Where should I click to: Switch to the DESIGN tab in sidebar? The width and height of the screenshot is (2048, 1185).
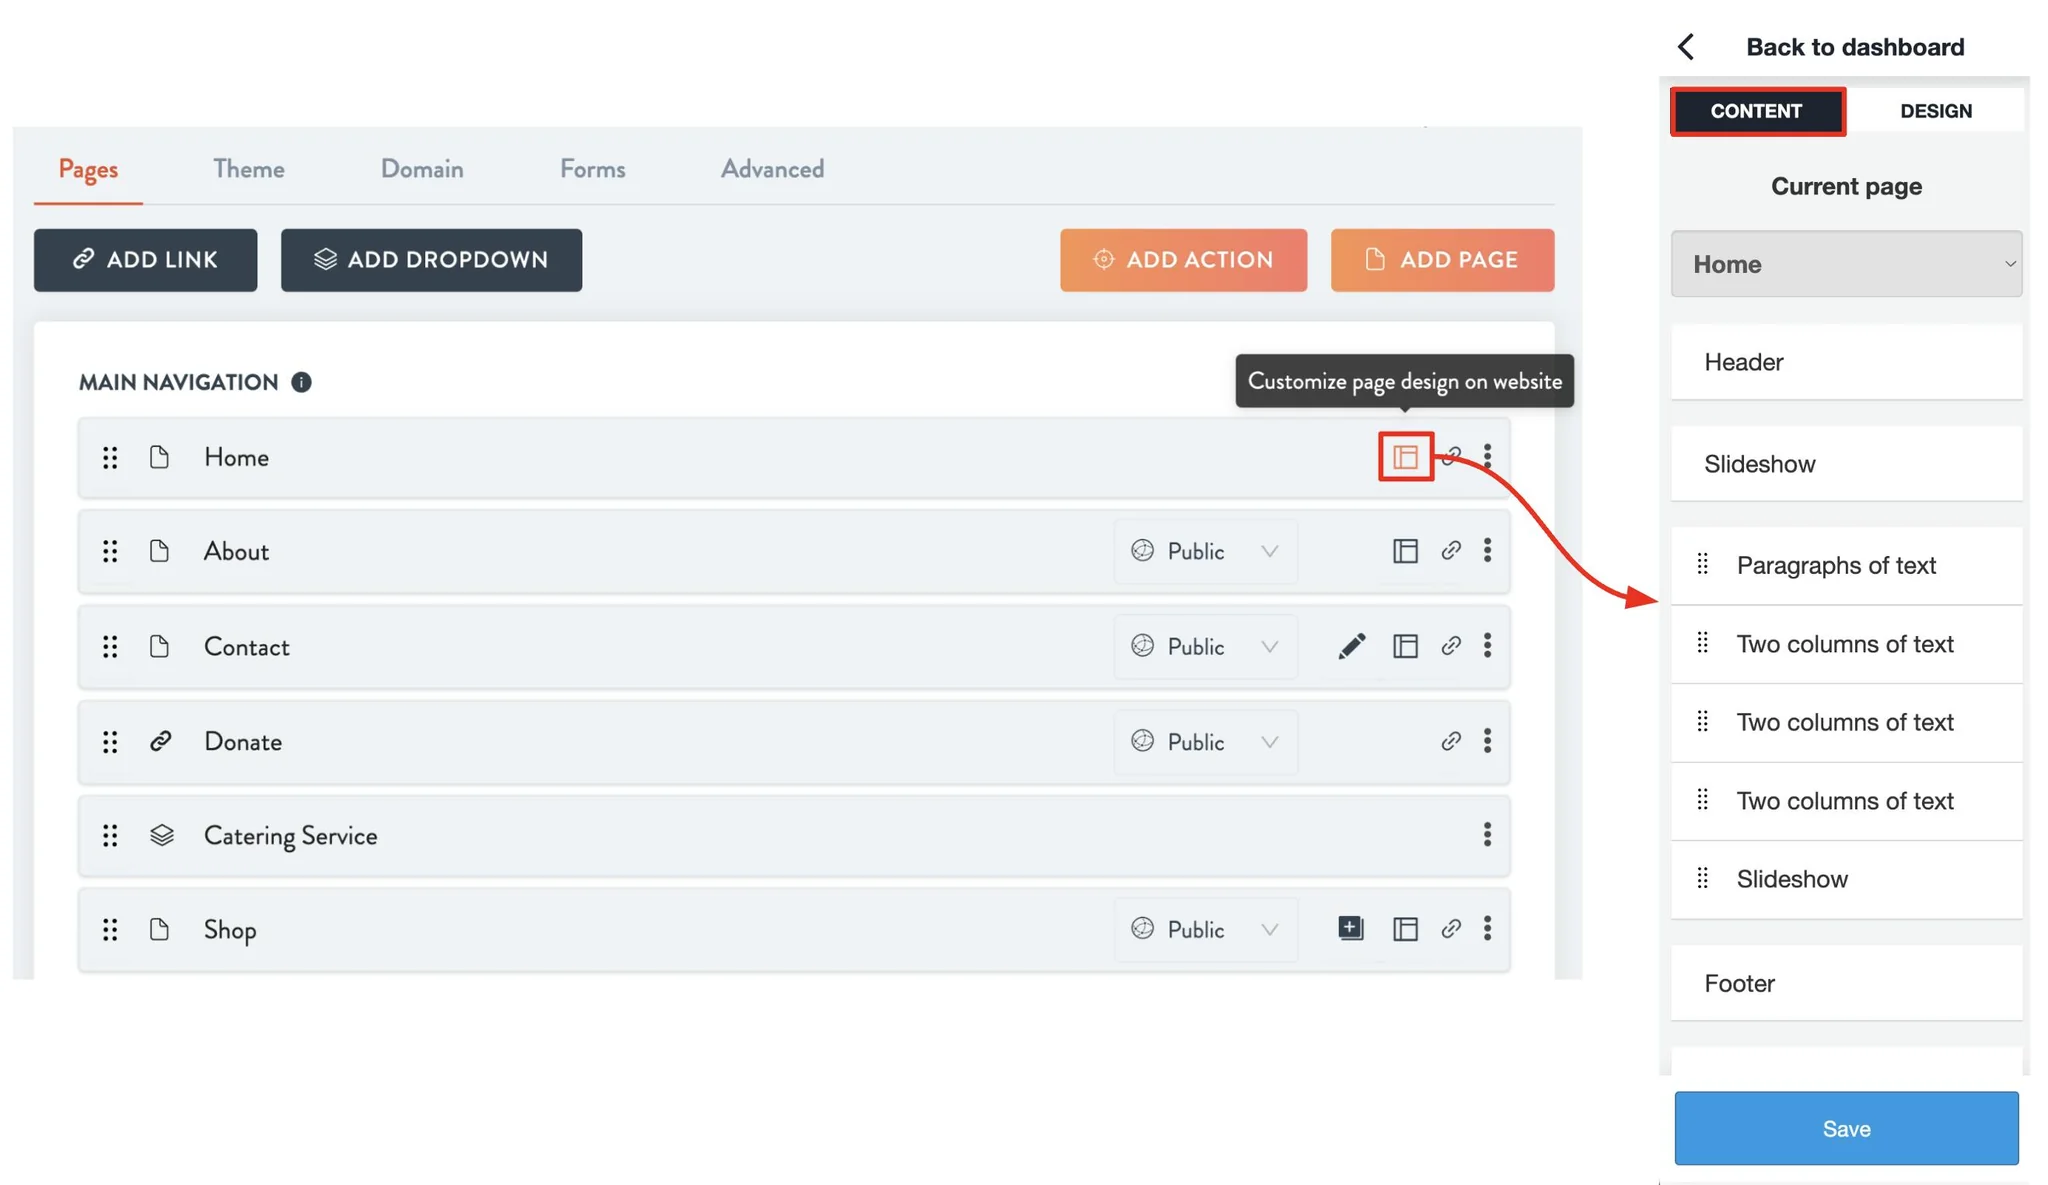(1936, 111)
